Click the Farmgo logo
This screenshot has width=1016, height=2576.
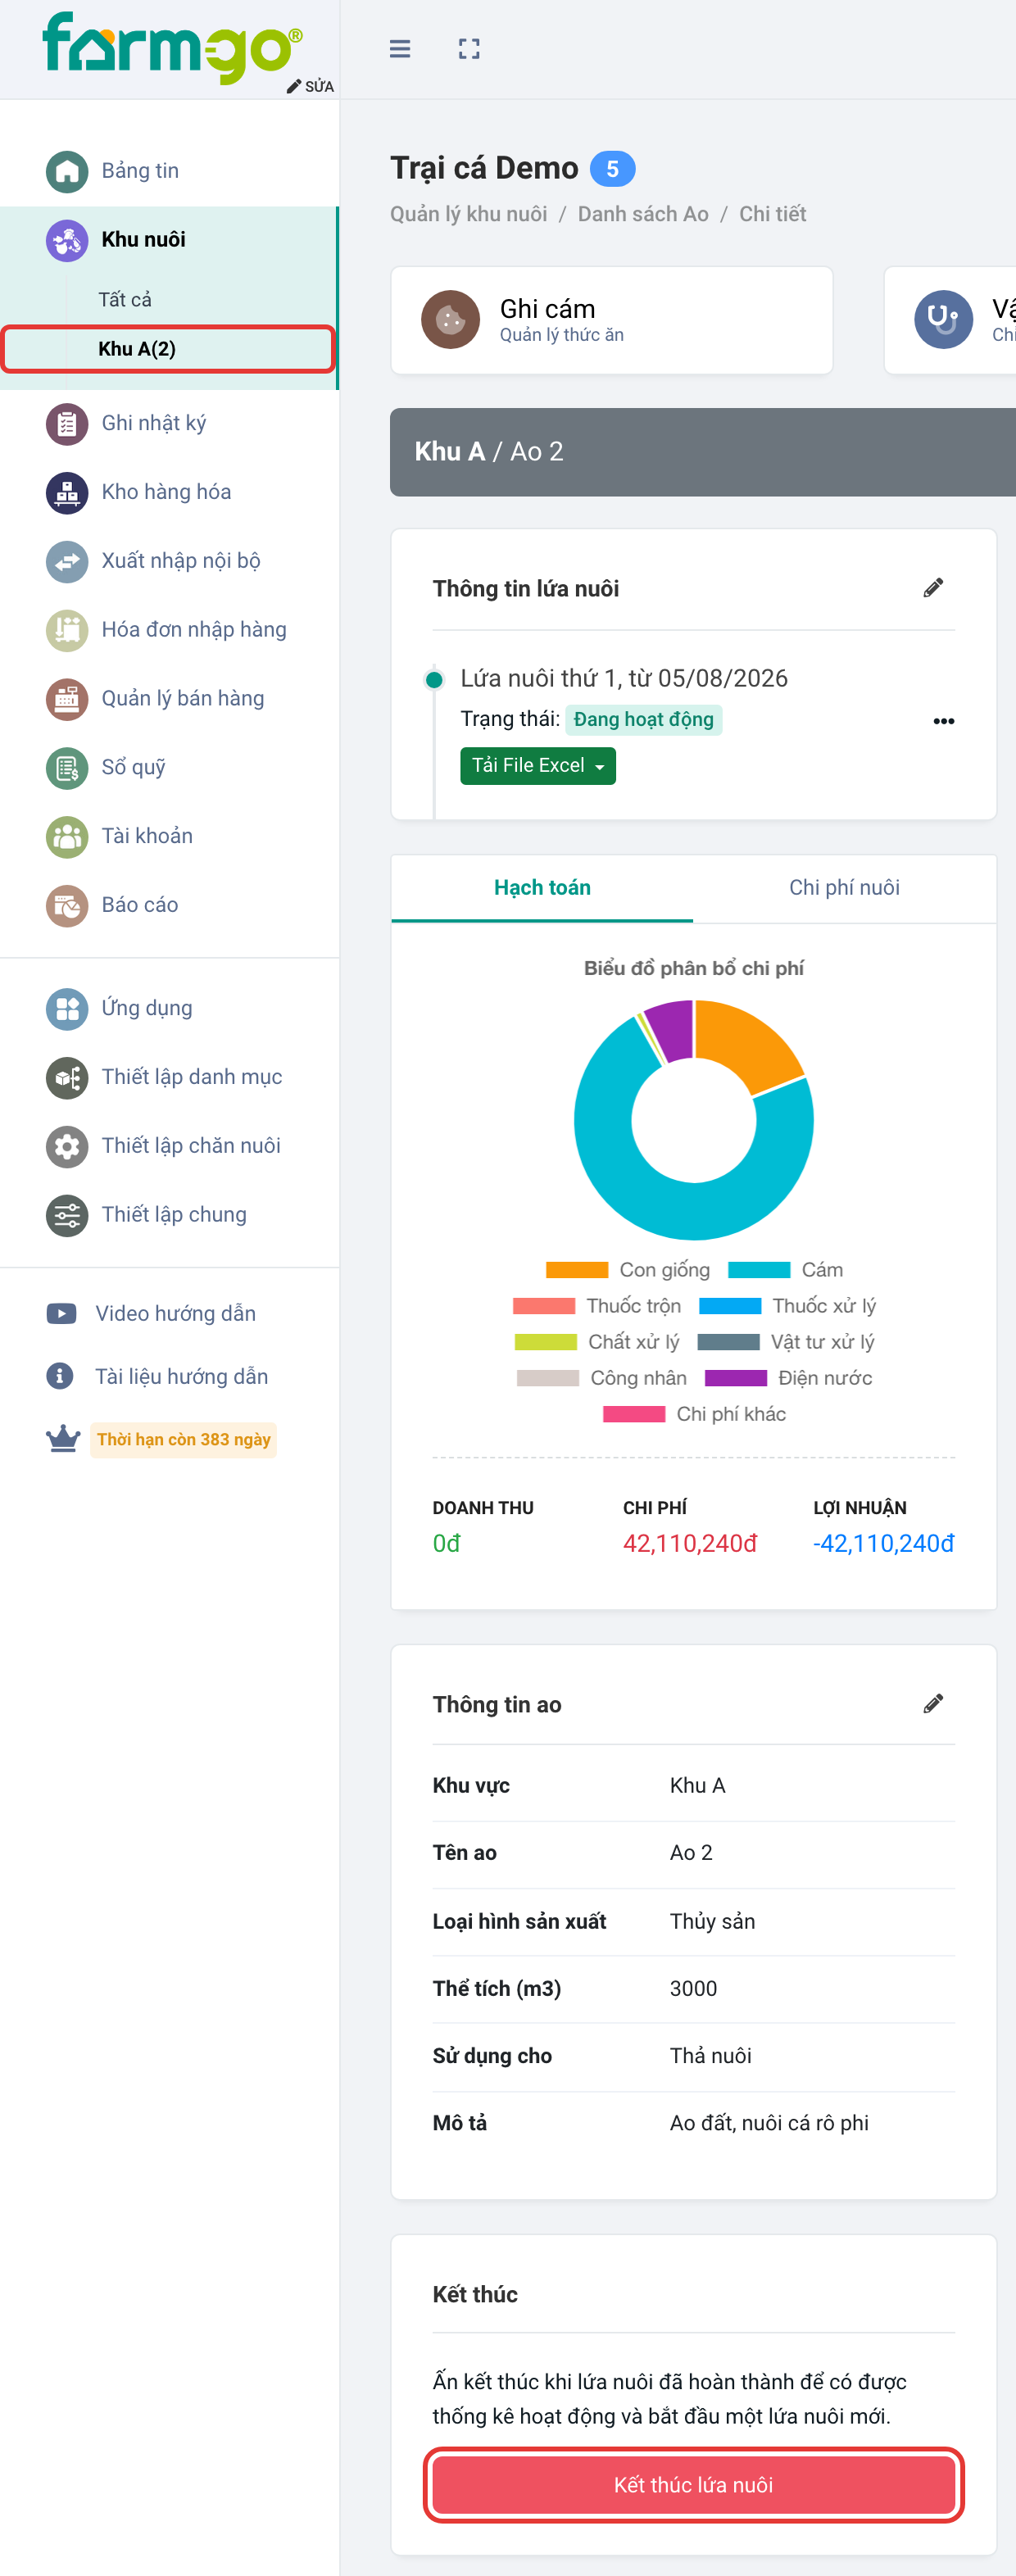coord(172,47)
